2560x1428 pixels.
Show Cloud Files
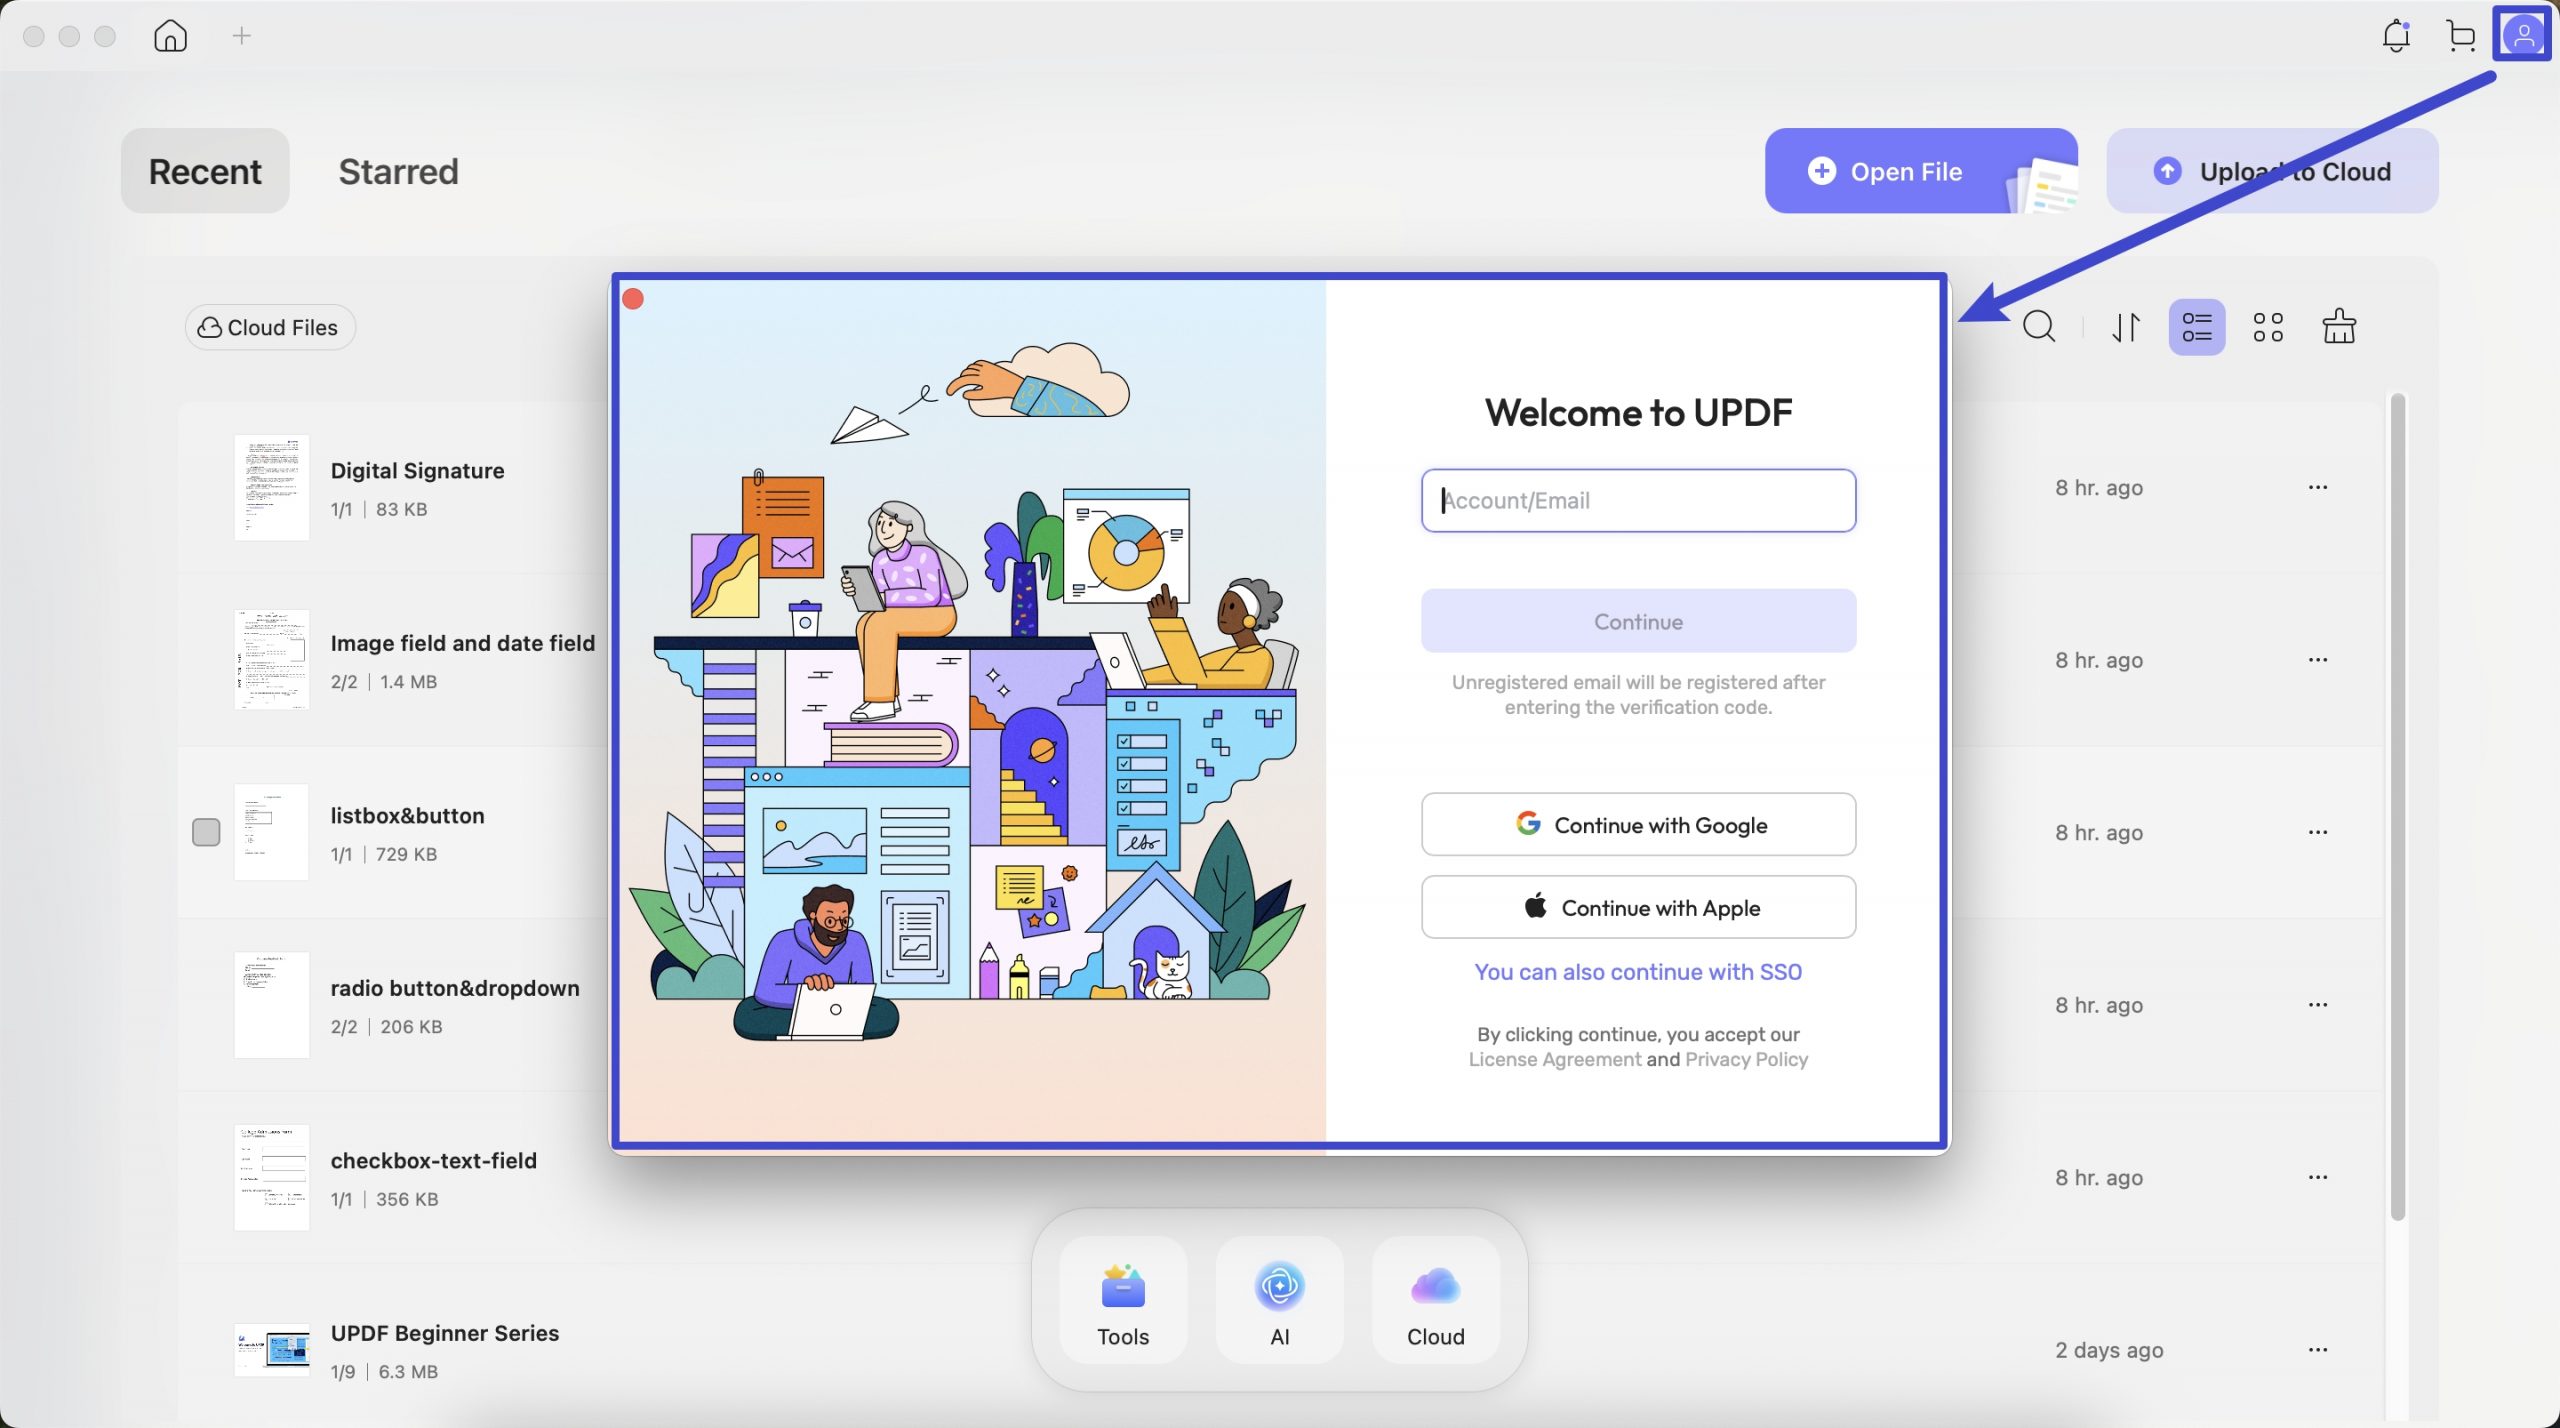[270, 327]
